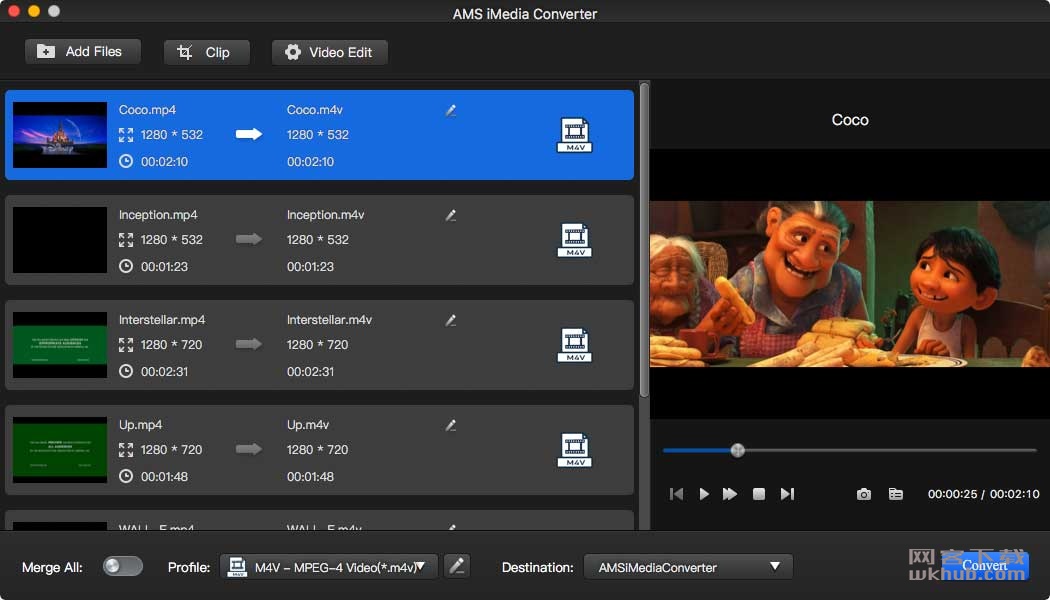Image resolution: width=1050 pixels, height=600 pixels.
Task: Click the resolution icon of Interstellar.mp4
Action: click(126, 345)
